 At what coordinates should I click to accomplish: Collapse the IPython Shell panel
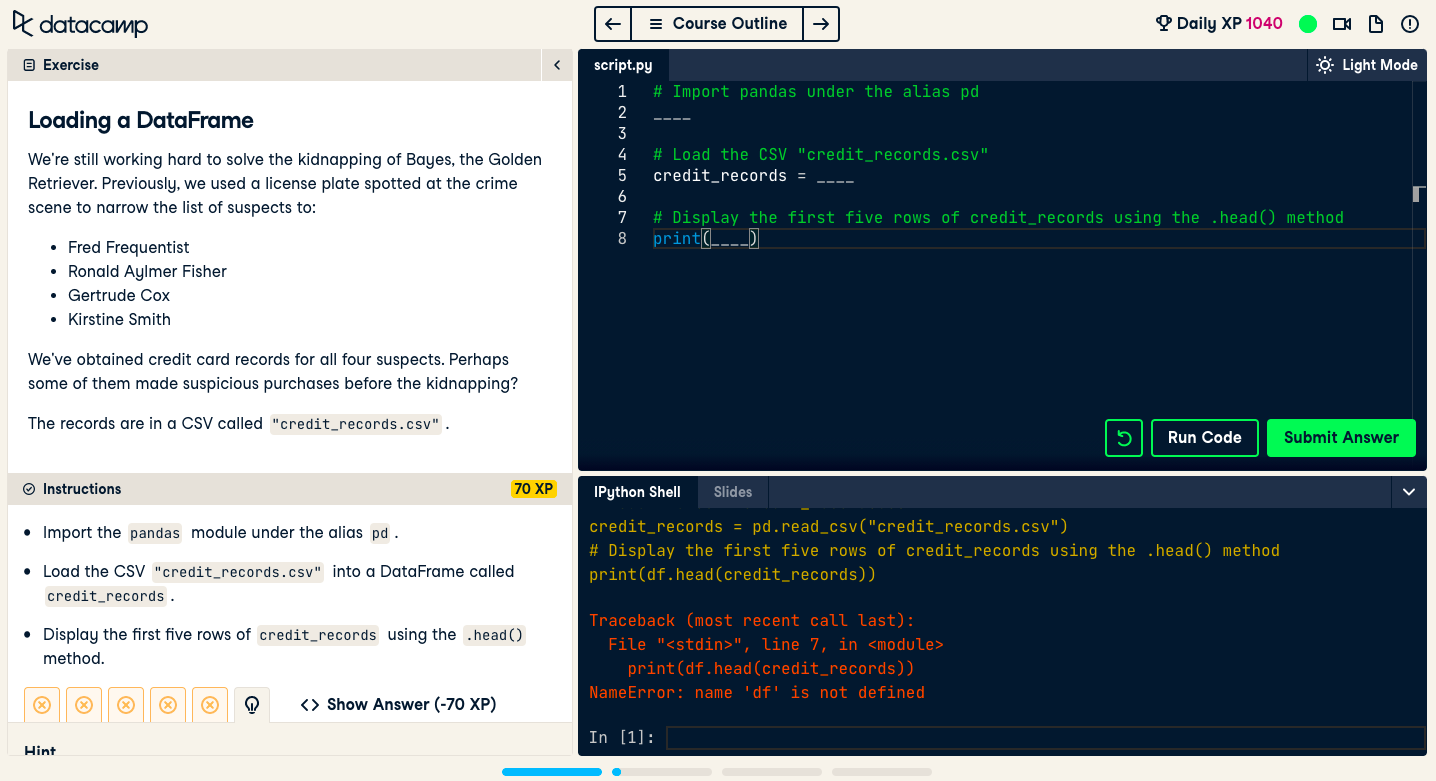click(x=1409, y=492)
